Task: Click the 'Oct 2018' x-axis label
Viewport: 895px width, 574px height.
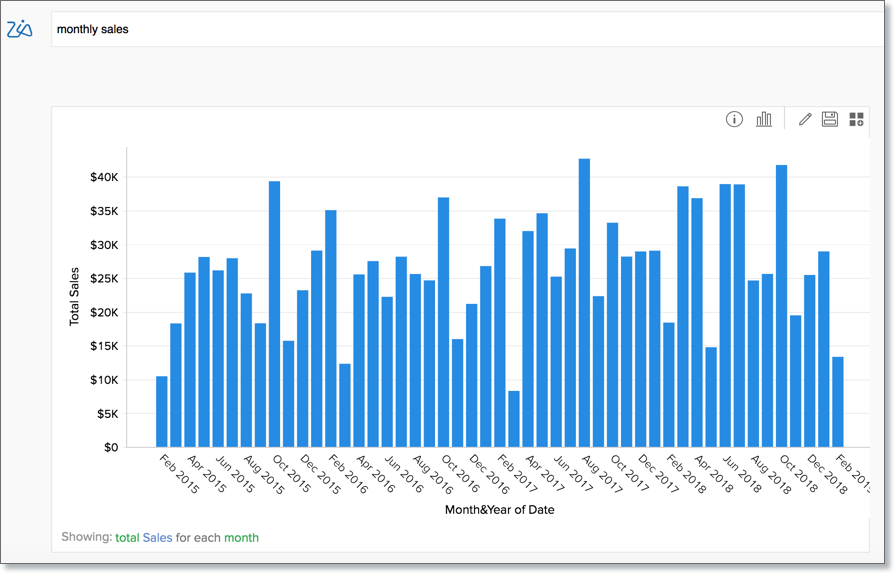Action: coord(799,474)
